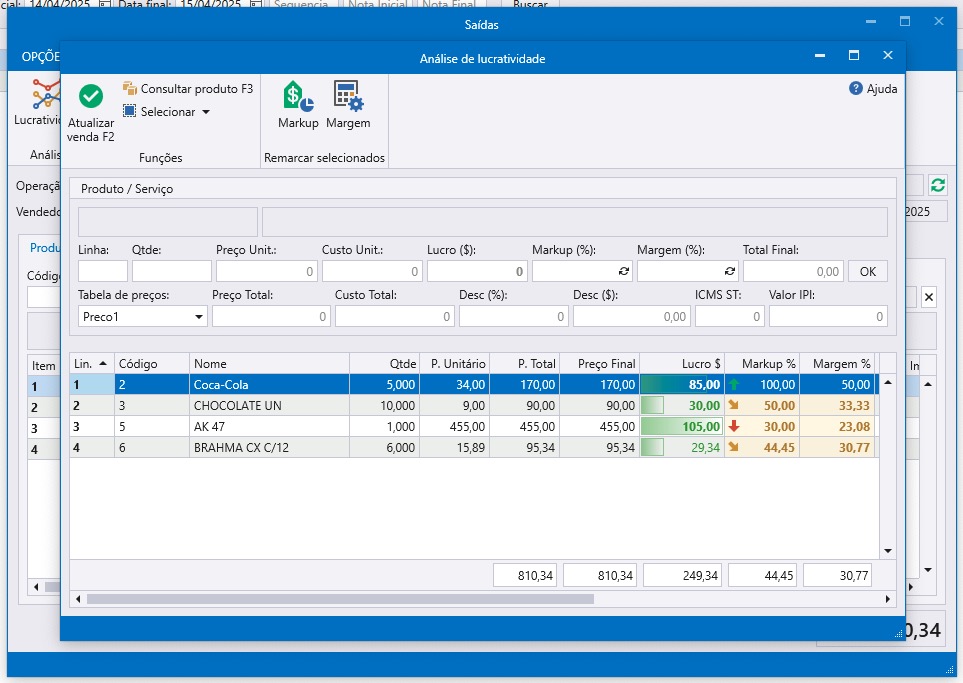Click the grid vertical scrollbar down arrow
This screenshot has width=963, height=683.
click(887, 551)
